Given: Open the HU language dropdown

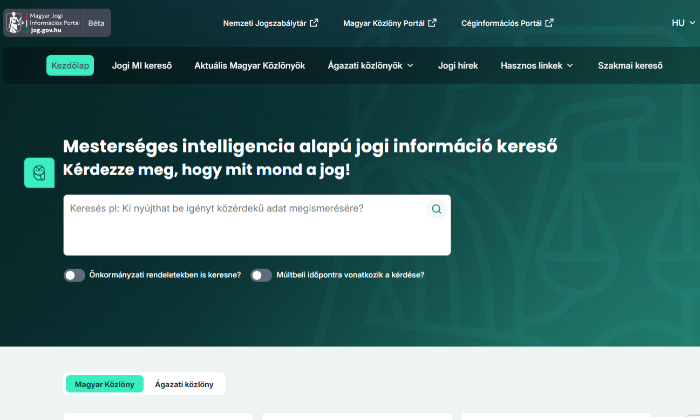Looking at the screenshot, I should coord(683,23).
